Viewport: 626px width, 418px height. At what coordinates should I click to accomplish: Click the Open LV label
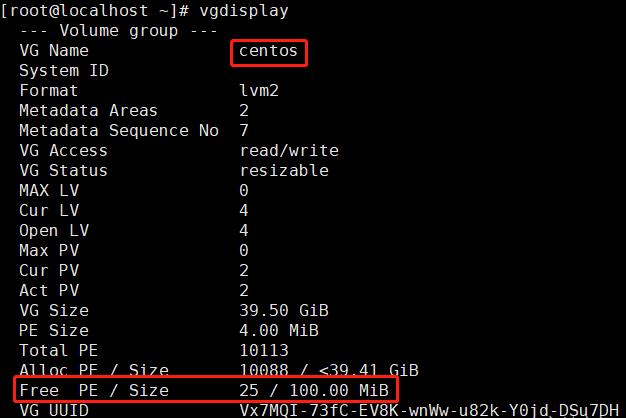[x=54, y=230]
